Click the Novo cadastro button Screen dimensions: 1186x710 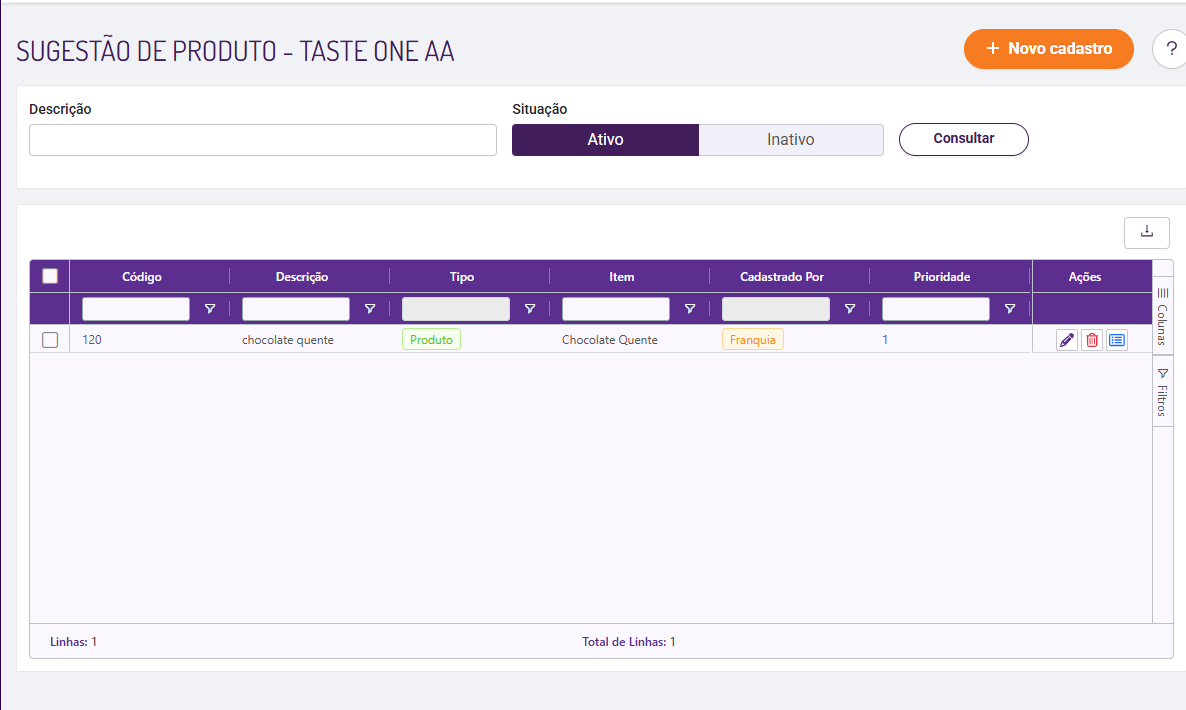click(x=1048, y=49)
